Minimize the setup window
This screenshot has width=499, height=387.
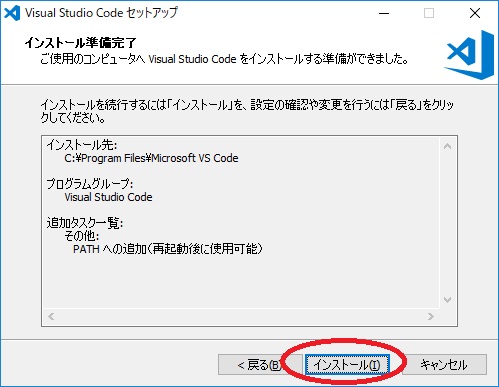(x=384, y=13)
